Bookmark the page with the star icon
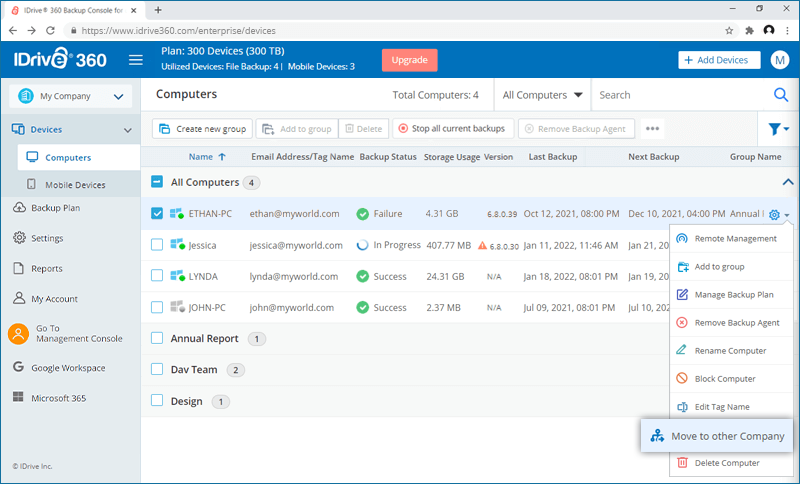800x484 pixels. coord(729,31)
